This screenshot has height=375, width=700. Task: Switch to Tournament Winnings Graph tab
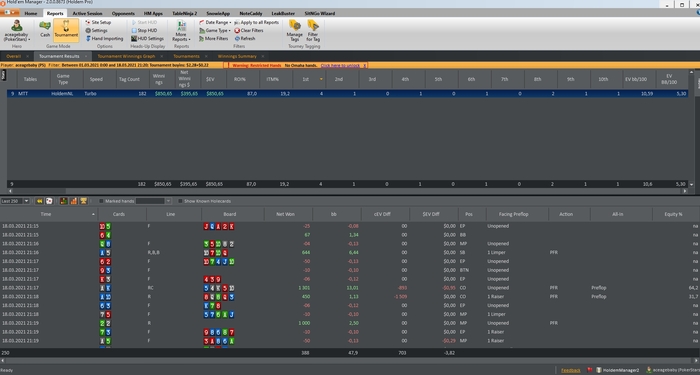pyautogui.click(x=126, y=56)
